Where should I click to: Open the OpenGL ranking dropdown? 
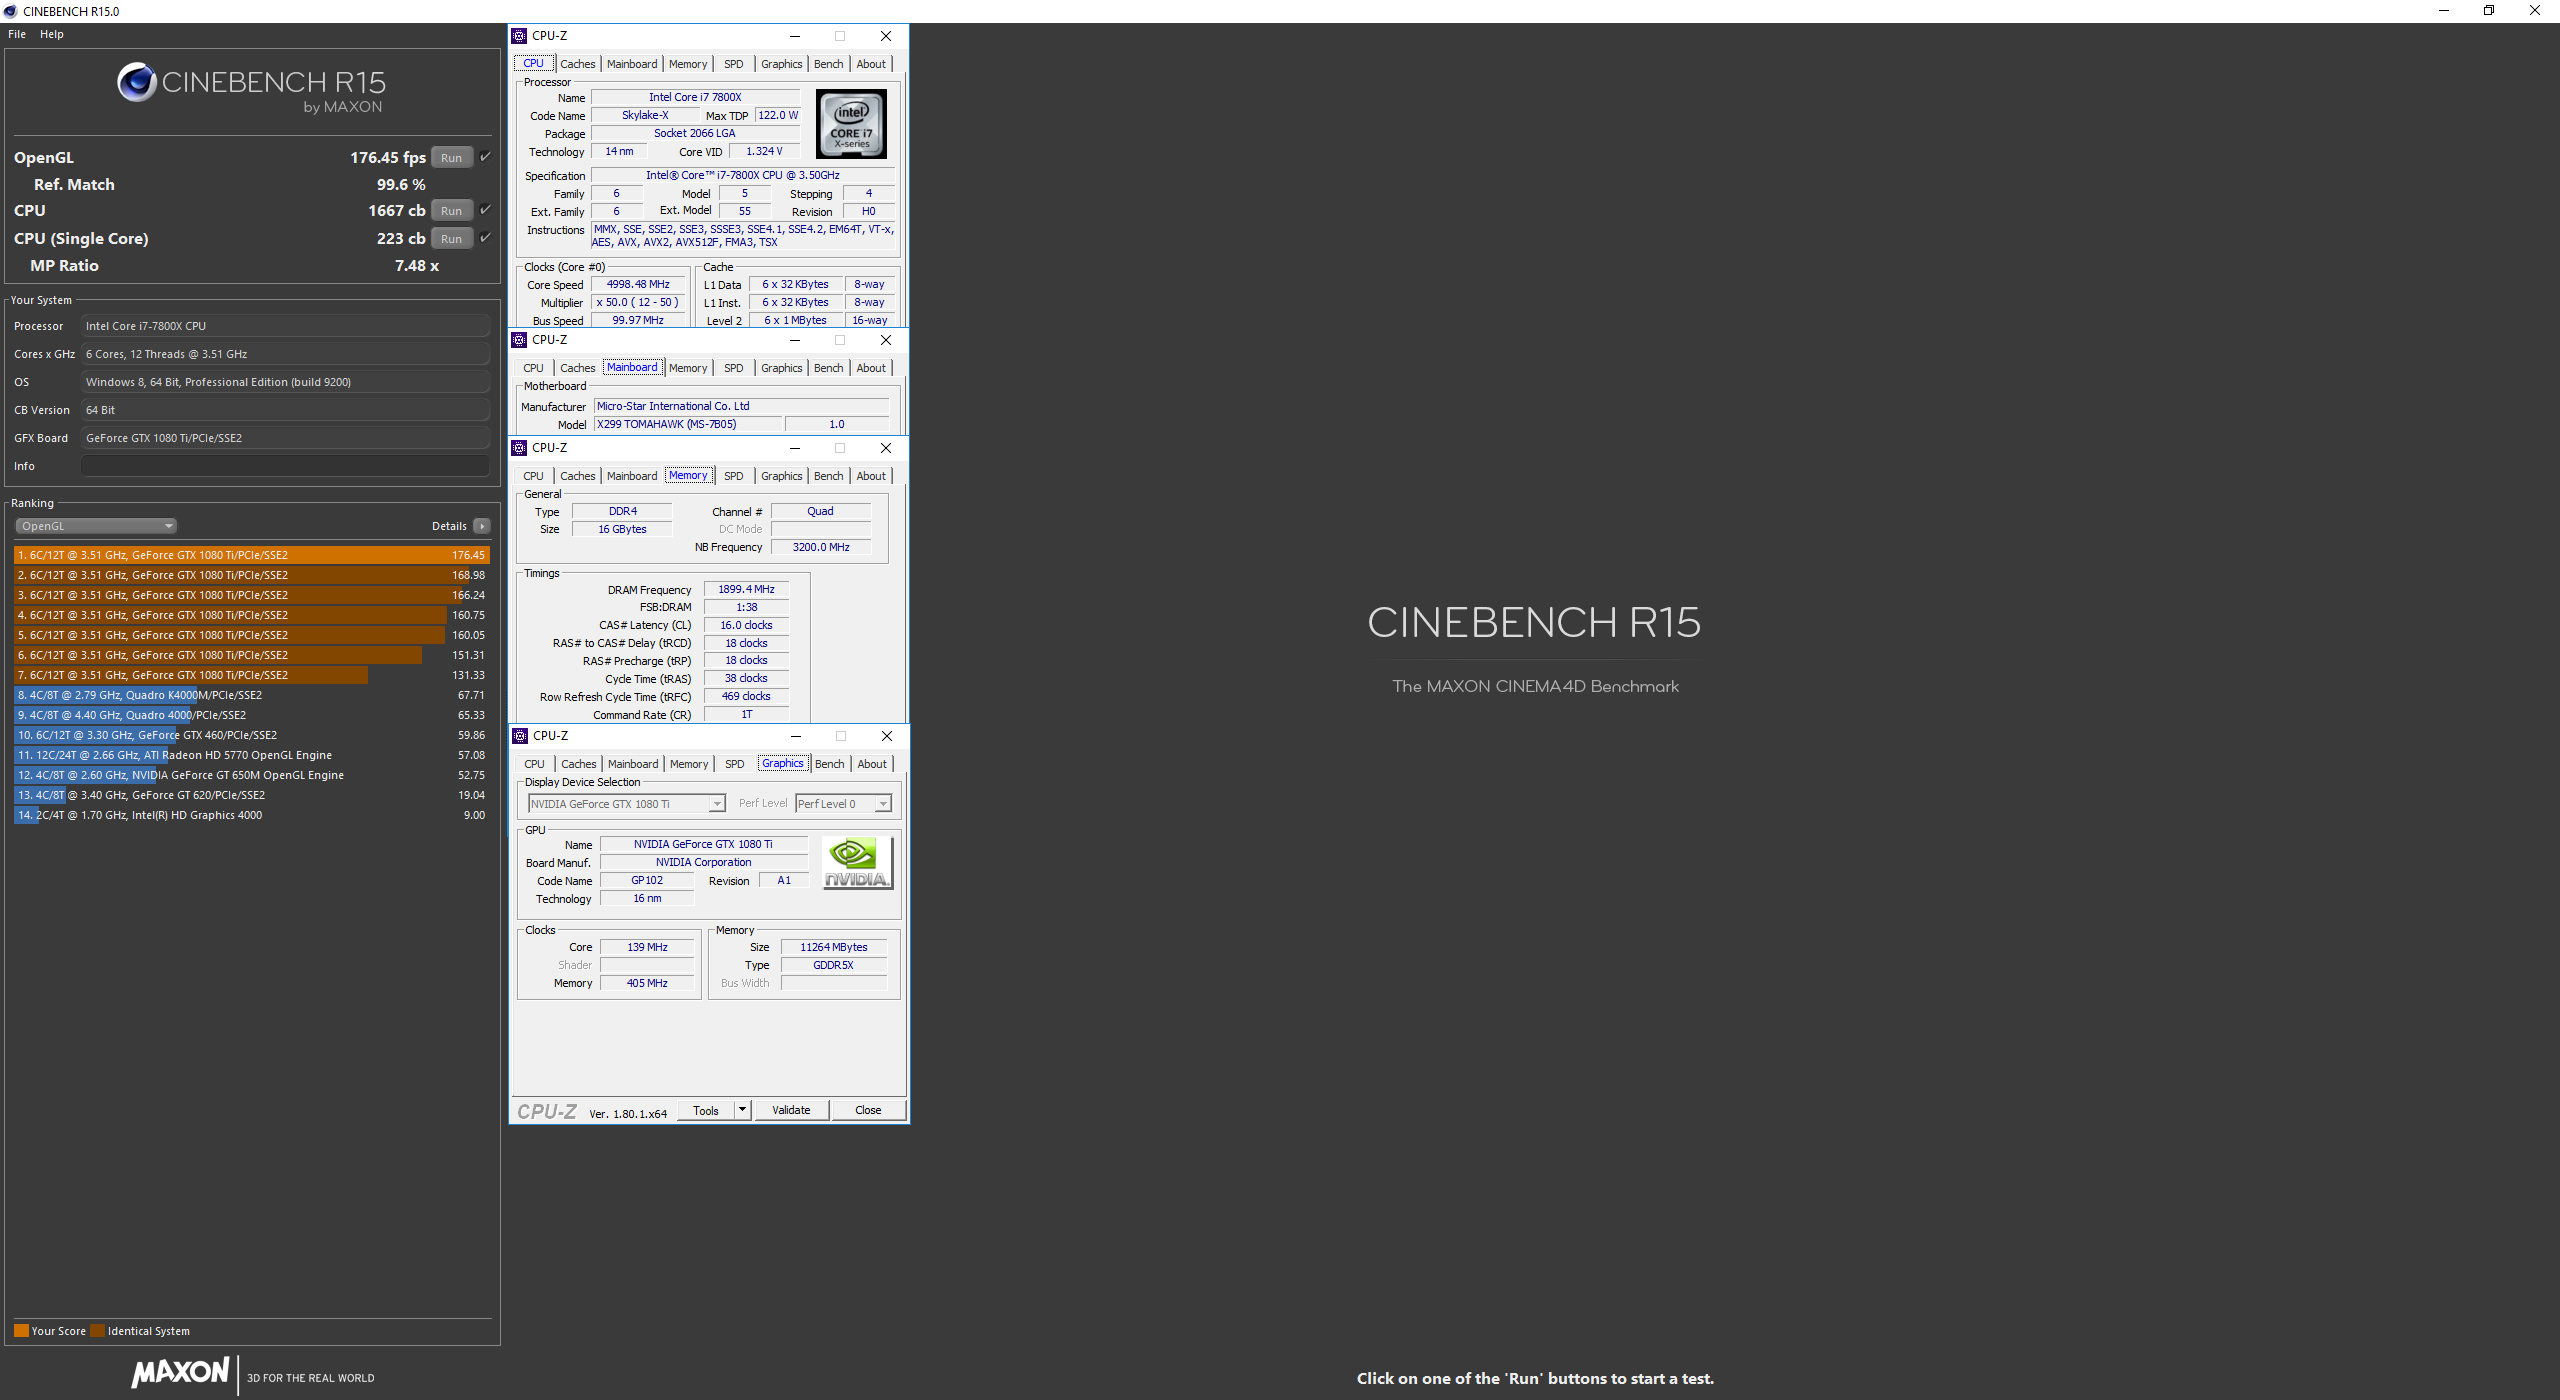96,526
